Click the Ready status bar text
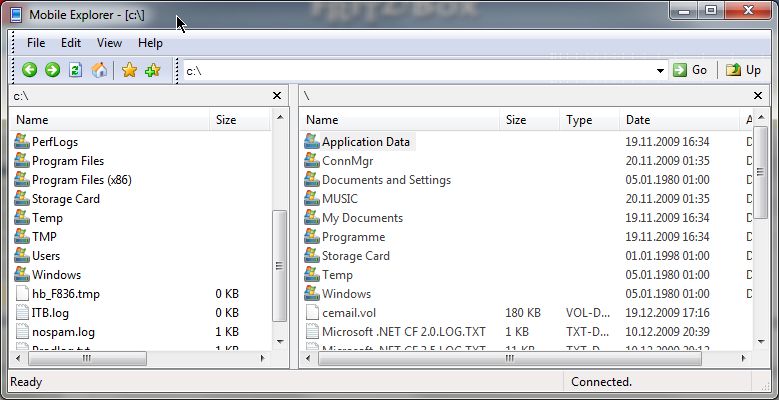 [26, 382]
